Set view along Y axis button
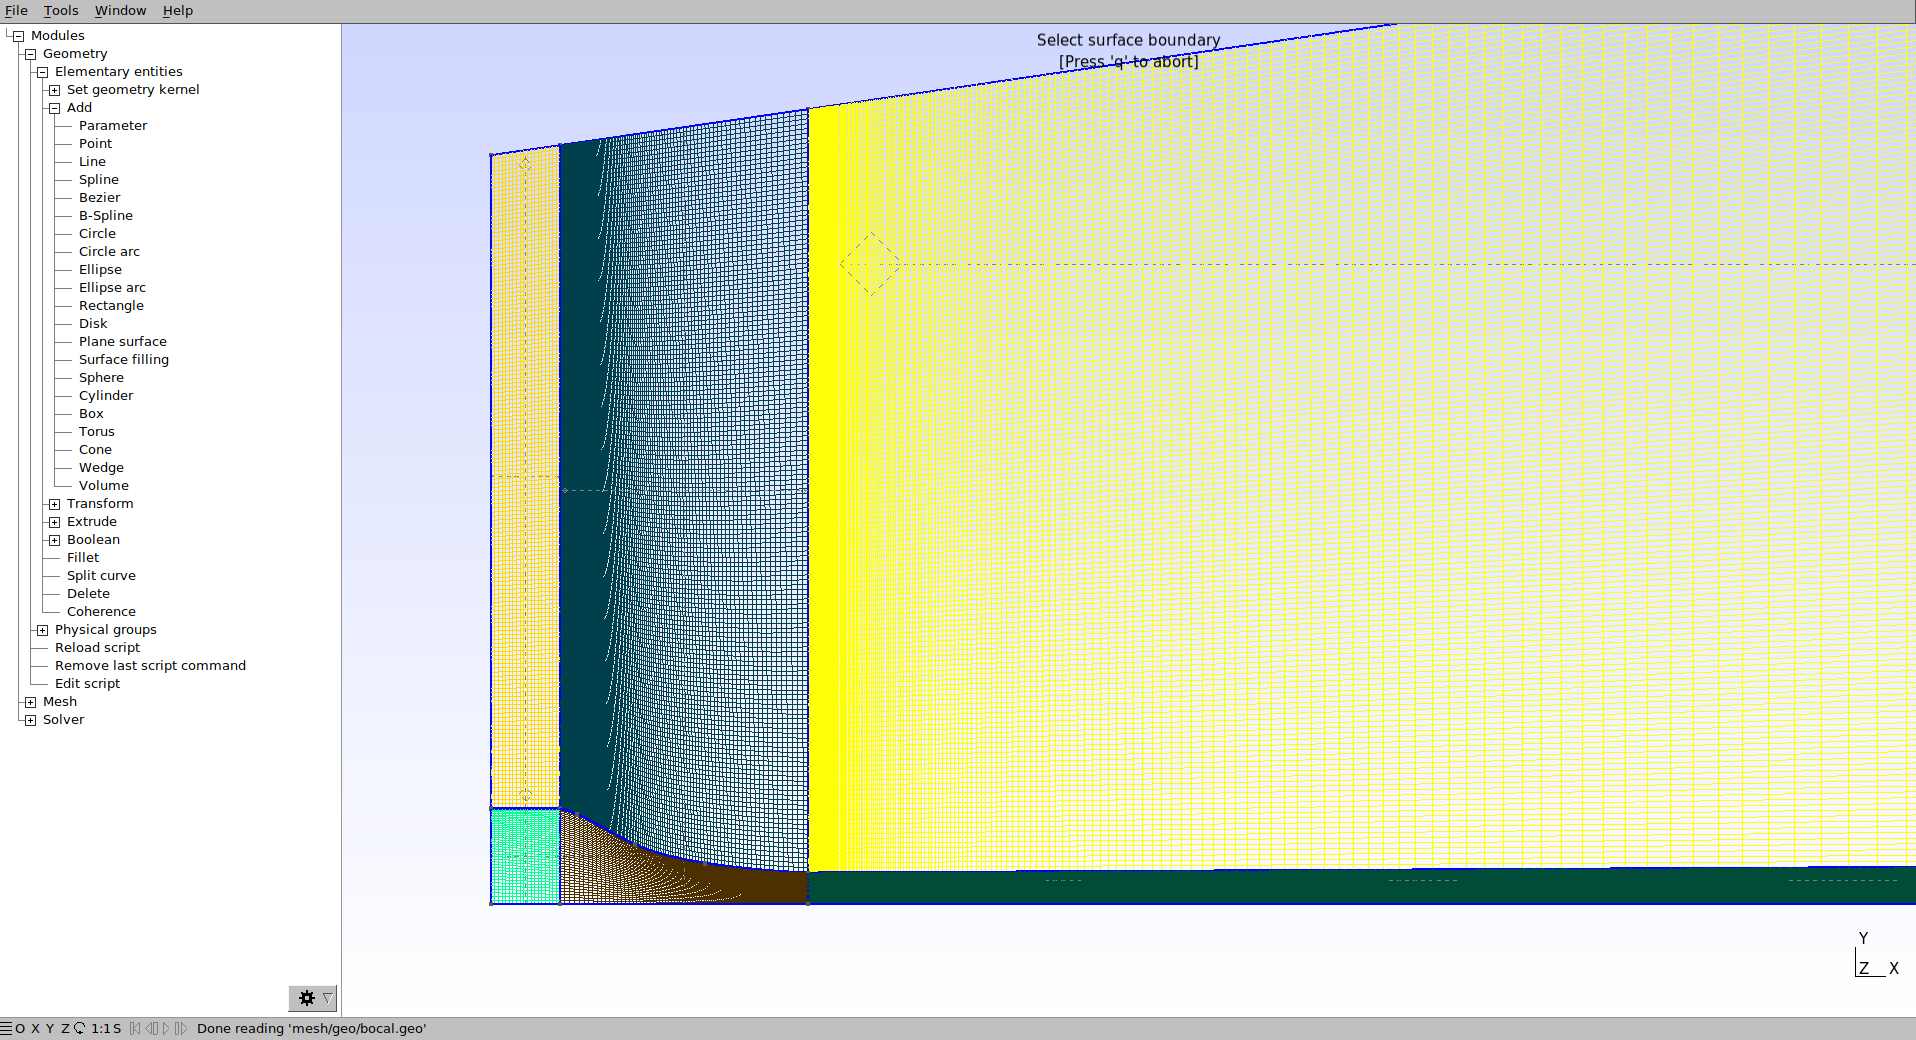Screen dimensions: 1916x1040 coord(50,1028)
